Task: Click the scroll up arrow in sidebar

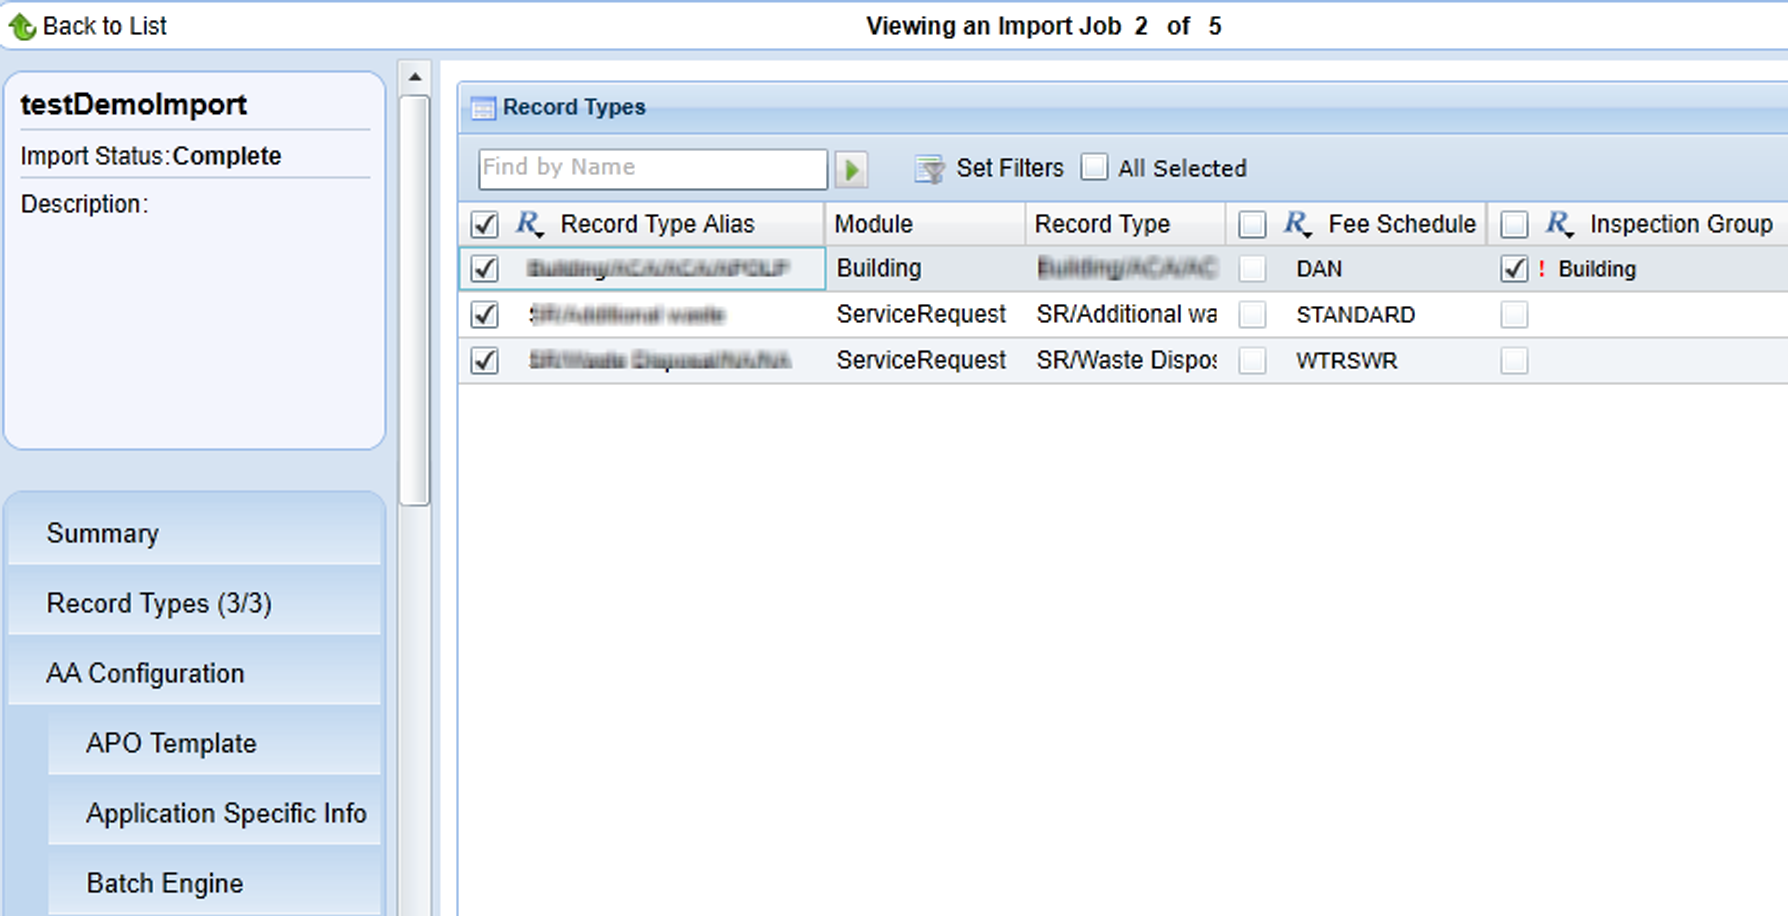Action: 415,77
